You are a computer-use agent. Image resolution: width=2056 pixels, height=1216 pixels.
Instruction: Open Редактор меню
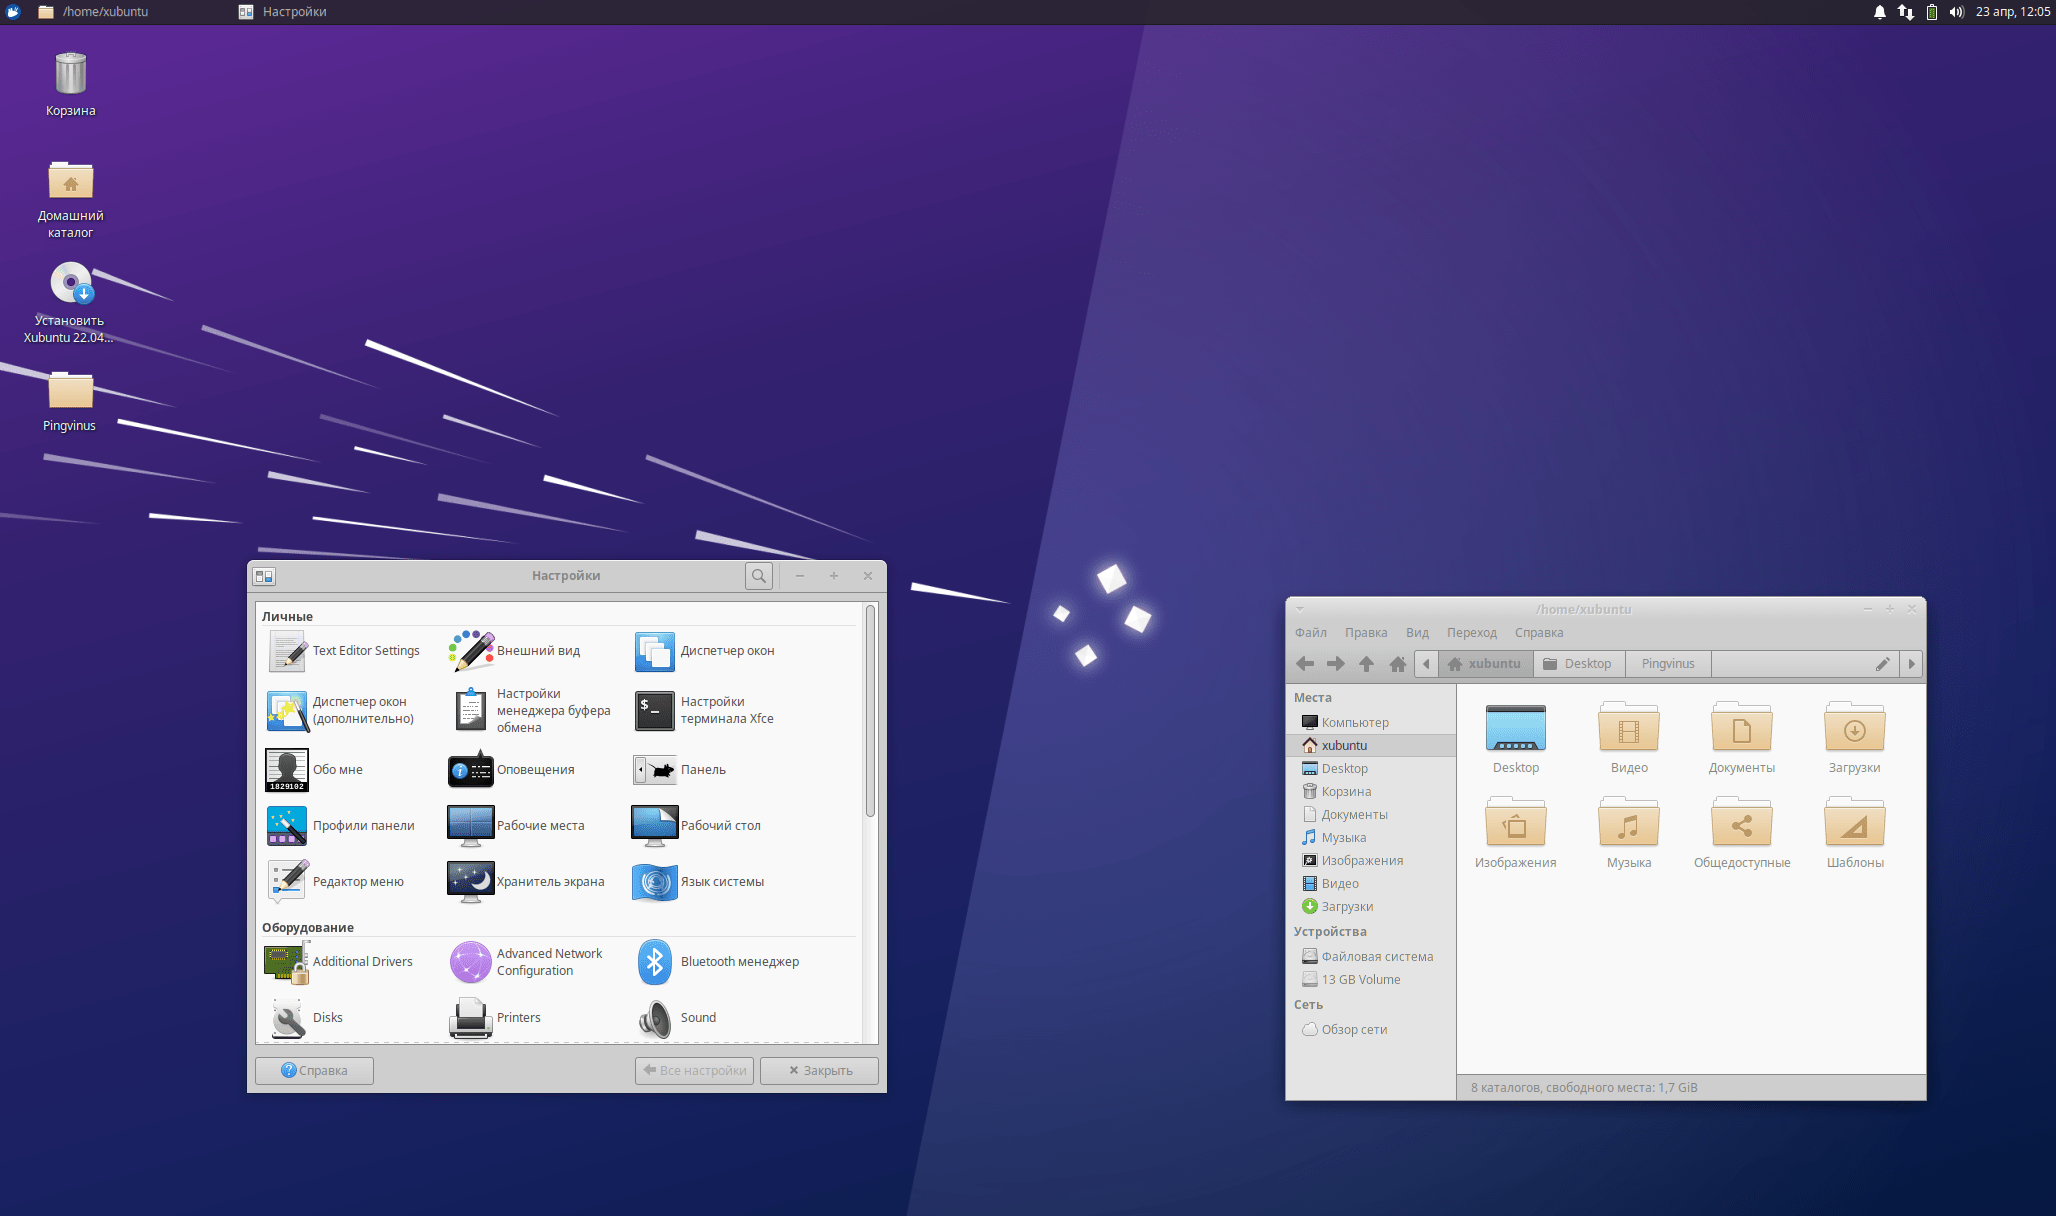[336, 882]
